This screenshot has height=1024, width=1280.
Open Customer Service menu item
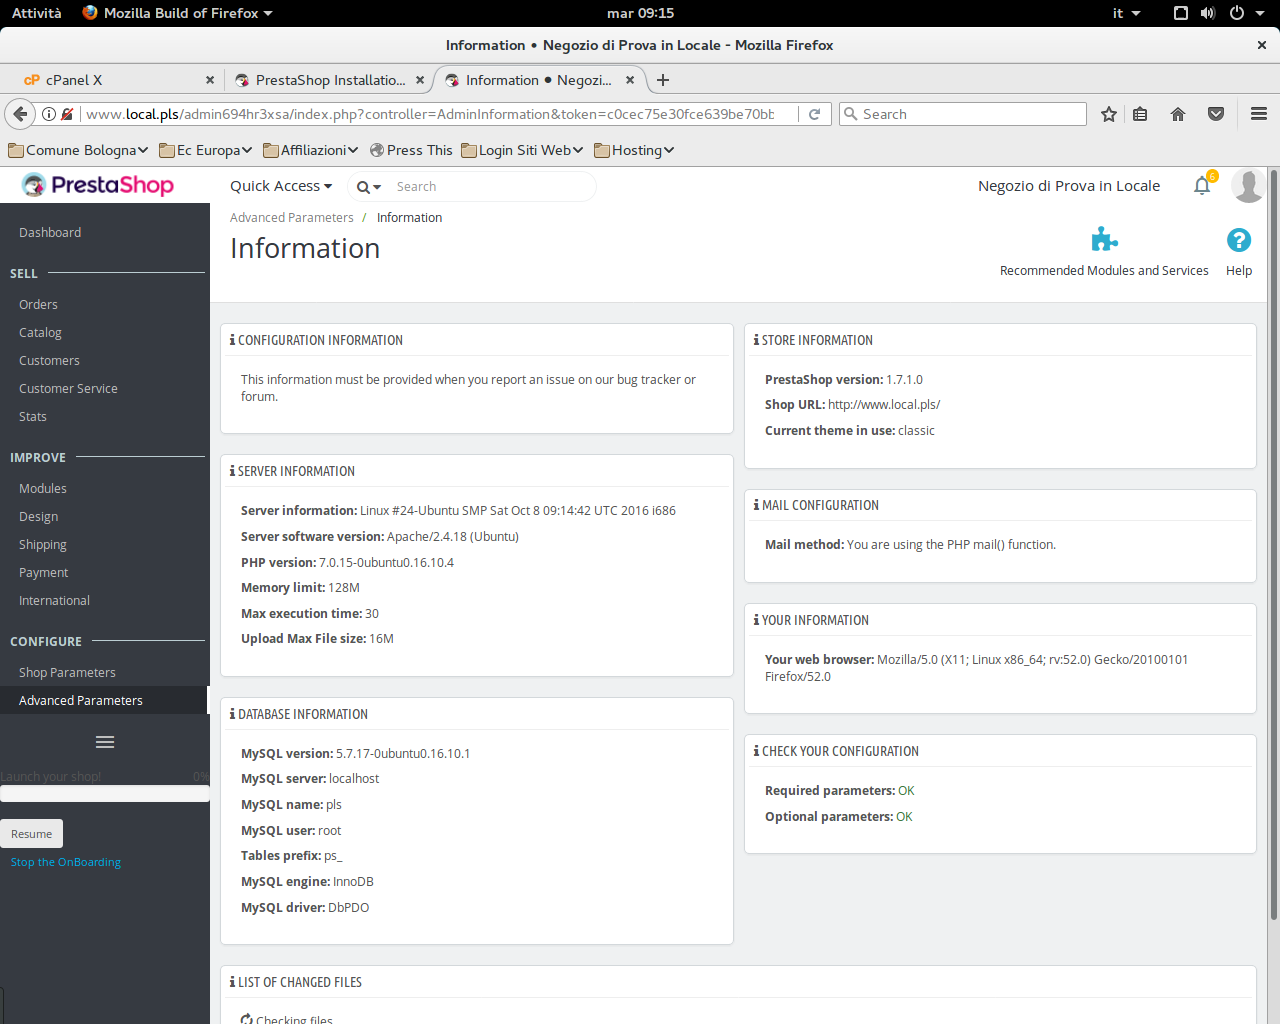(68, 388)
